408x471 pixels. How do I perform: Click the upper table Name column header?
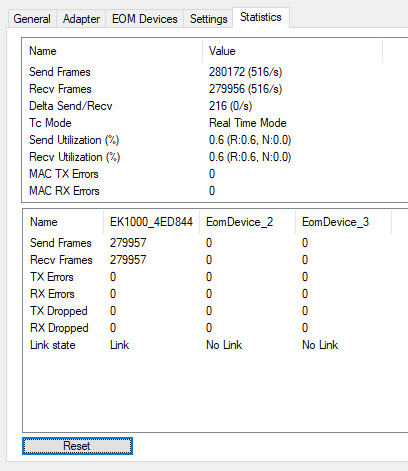pos(112,51)
